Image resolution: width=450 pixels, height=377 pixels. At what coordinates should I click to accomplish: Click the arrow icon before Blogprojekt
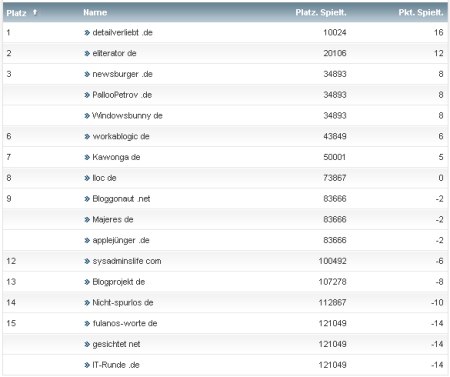[87, 282]
